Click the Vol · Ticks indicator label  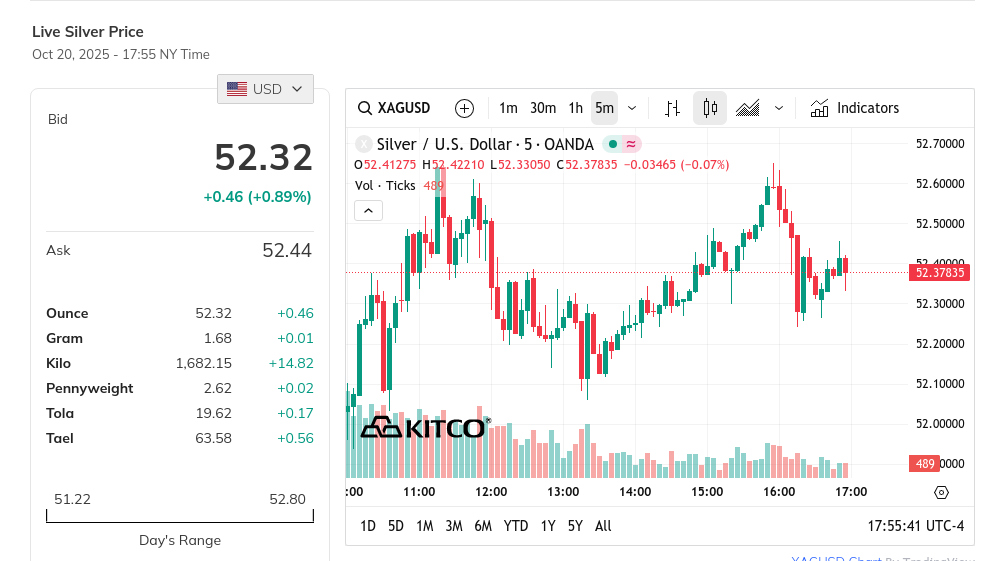[x=385, y=186]
